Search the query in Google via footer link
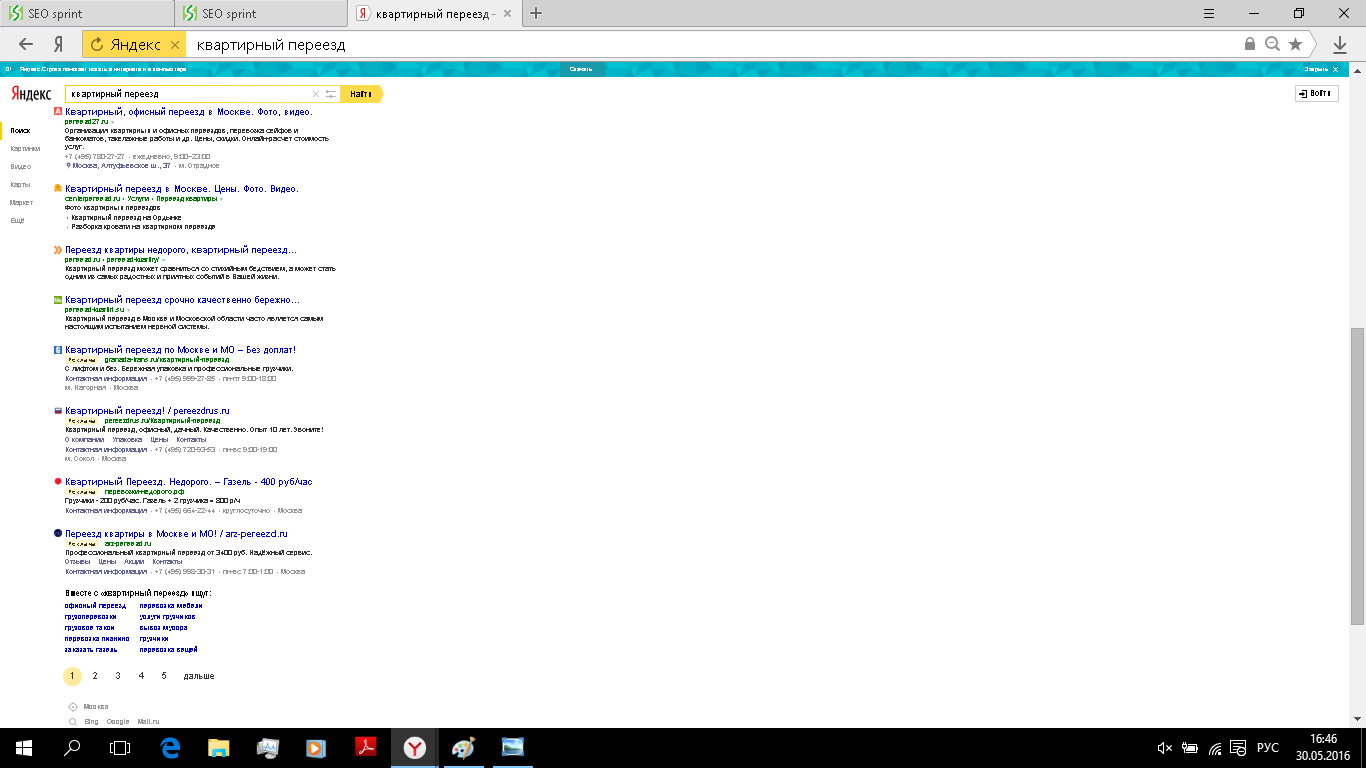The height and width of the screenshot is (768, 1366). tap(118, 721)
